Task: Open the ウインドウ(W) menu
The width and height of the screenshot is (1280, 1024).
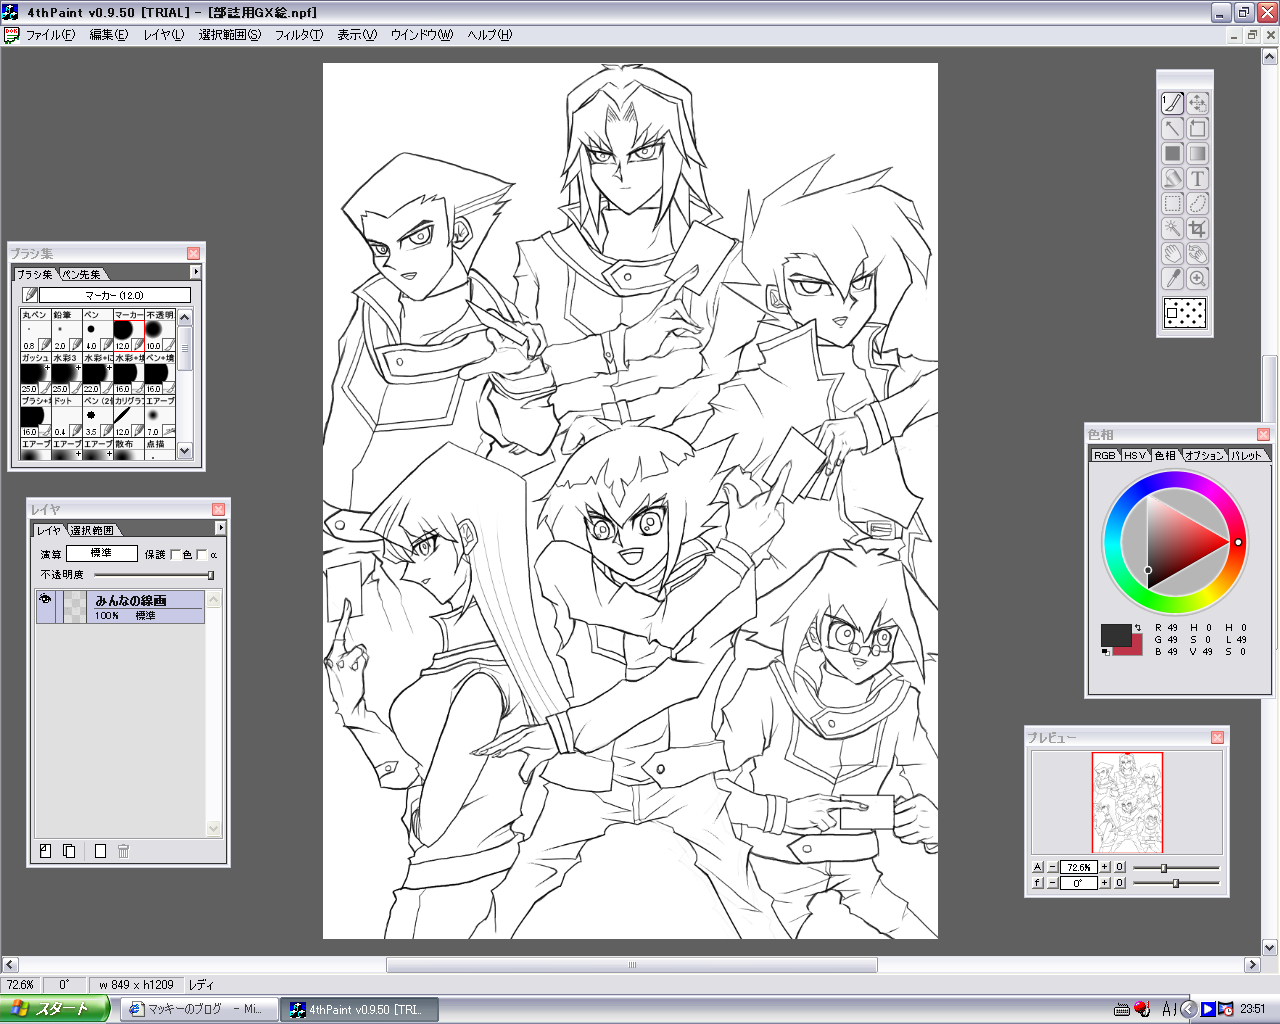Action: pos(422,35)
